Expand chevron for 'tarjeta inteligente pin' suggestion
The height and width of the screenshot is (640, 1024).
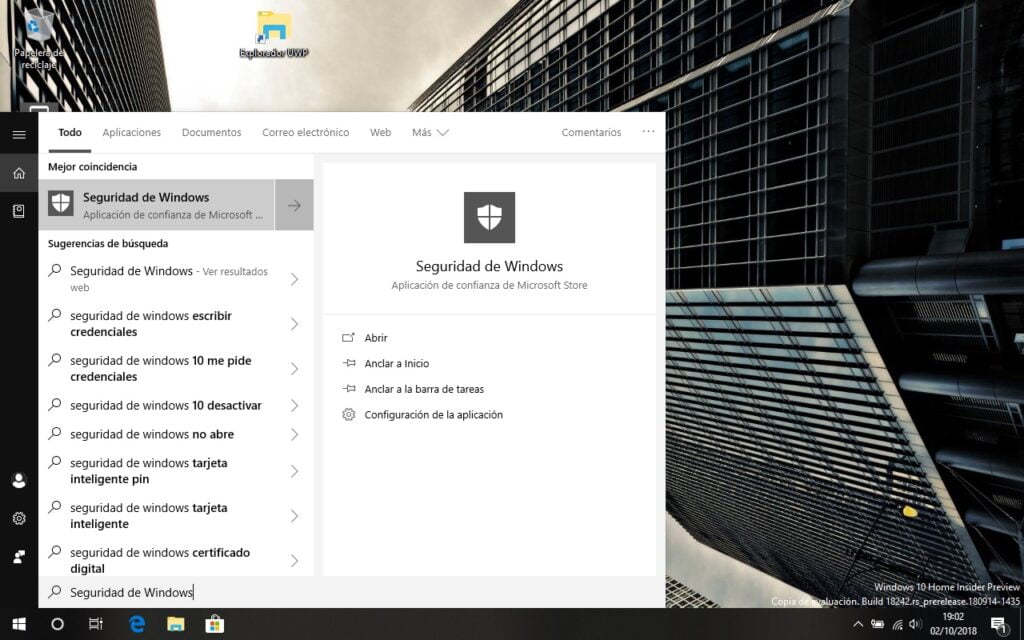294,472
